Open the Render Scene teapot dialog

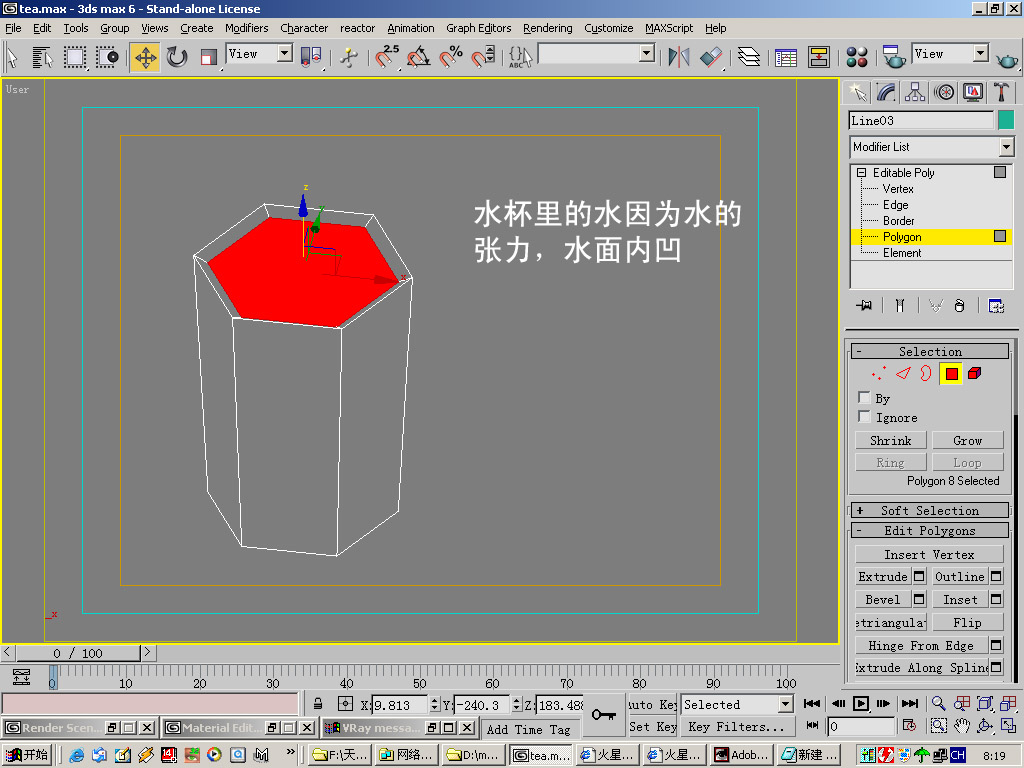(893, 57)
